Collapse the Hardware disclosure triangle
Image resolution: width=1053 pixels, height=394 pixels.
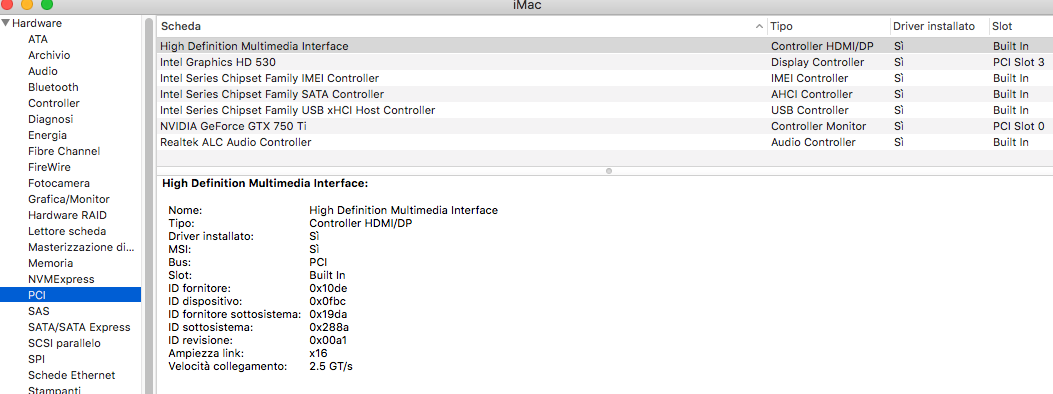click(5, 23)
